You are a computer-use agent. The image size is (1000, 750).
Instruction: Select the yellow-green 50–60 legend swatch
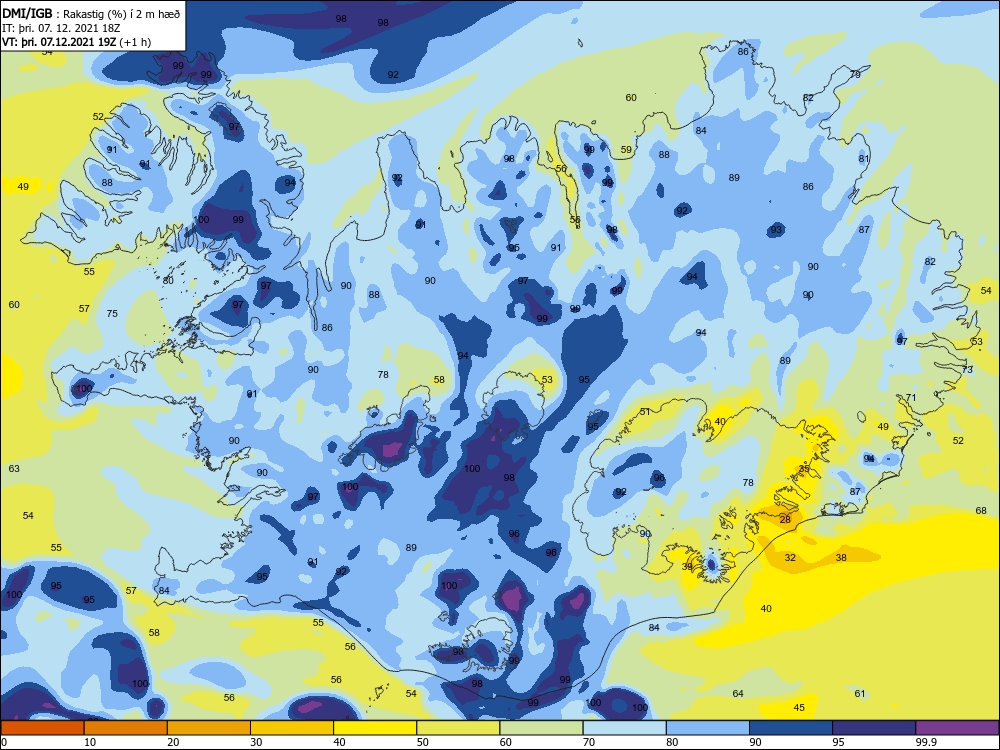click(458, 728)
